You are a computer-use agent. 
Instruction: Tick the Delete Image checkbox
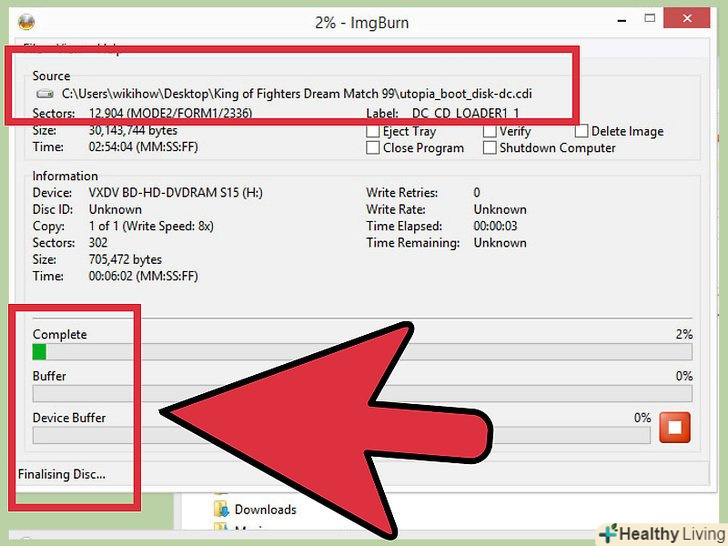point(581,131)
